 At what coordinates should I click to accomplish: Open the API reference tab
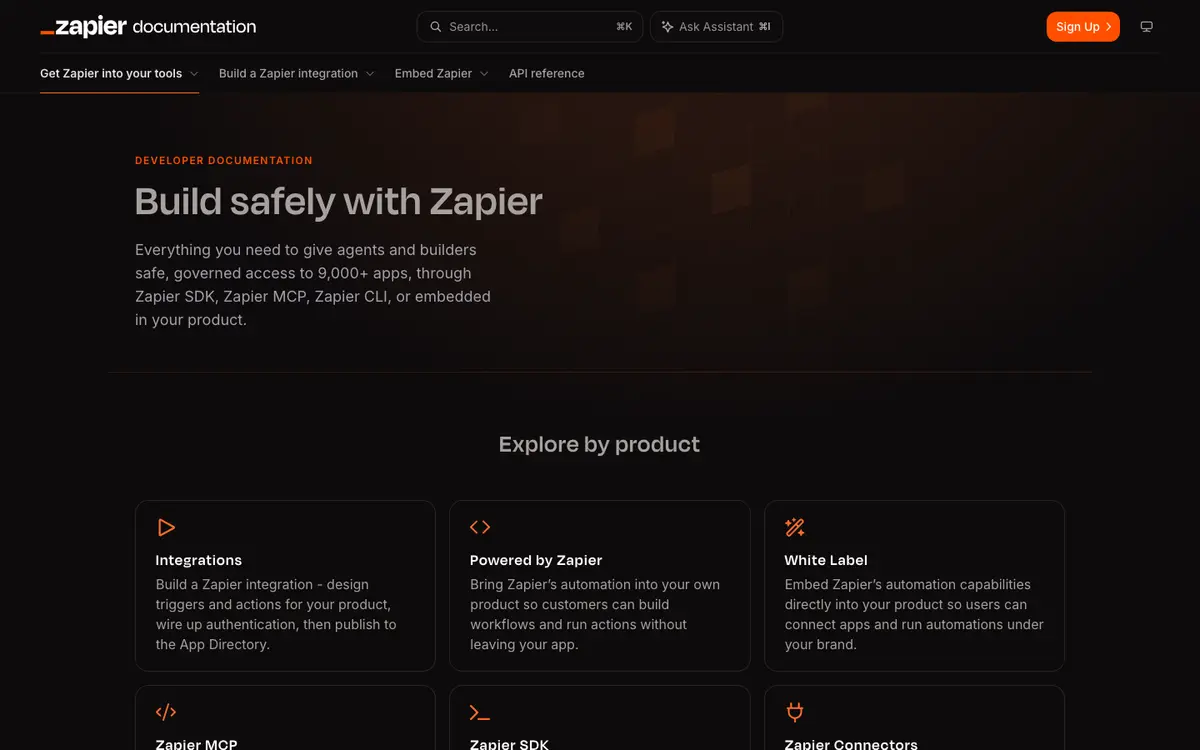[x=546, y=74]
